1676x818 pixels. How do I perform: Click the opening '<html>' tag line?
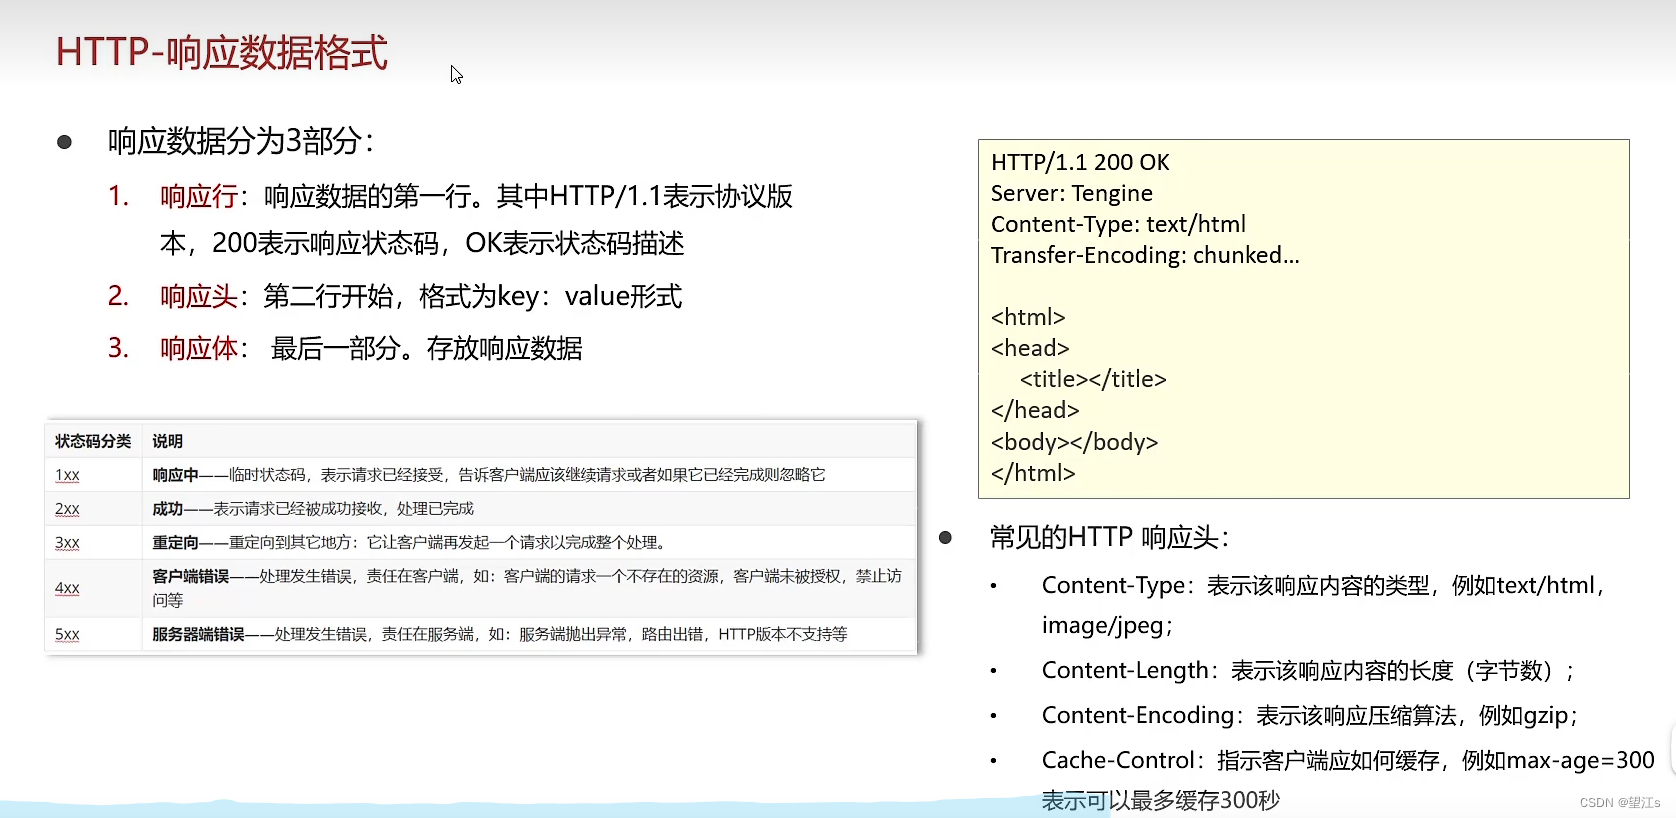pos(1028,317)
